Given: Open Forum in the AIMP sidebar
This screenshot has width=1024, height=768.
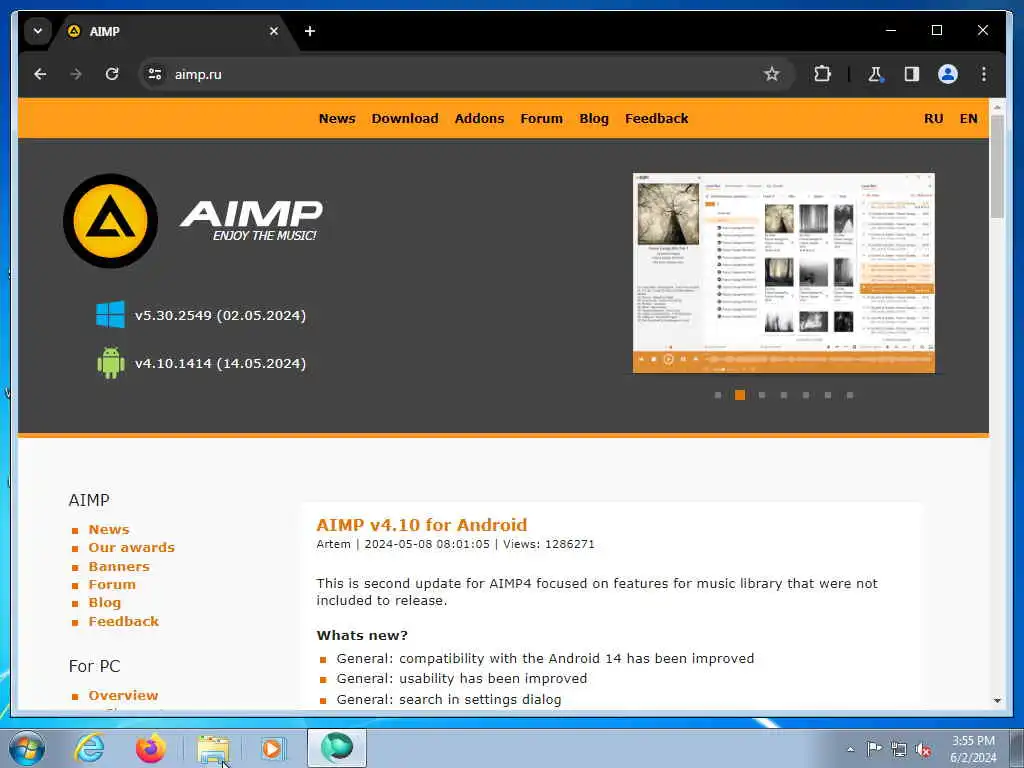Looking at the screenshot, I should coord(112,584).
